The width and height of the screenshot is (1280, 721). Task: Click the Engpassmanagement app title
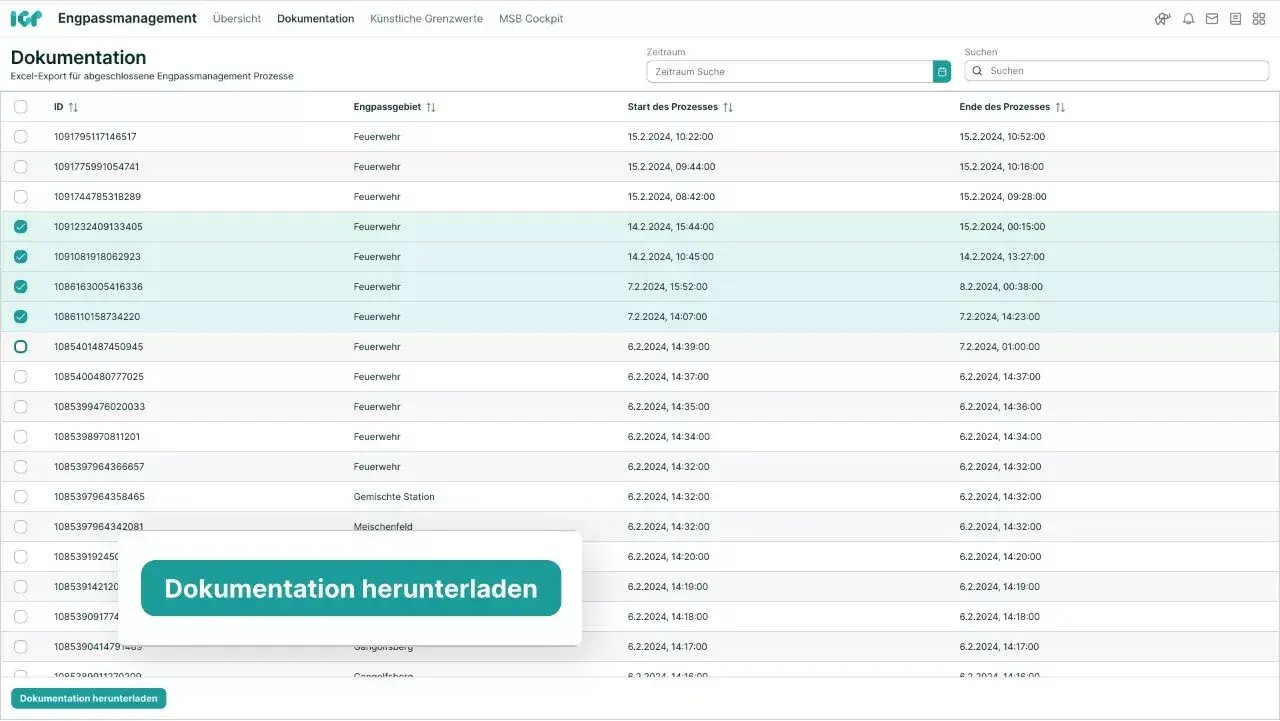pos(127,18)
